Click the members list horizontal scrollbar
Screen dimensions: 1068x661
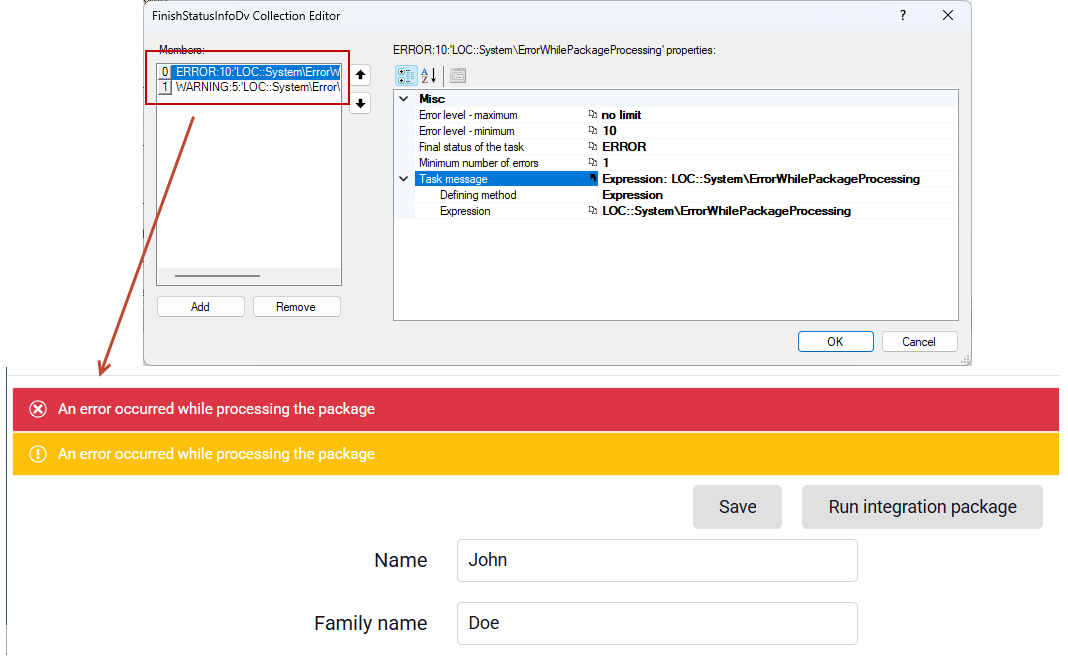pyautogui.click(x=249, y=276)
